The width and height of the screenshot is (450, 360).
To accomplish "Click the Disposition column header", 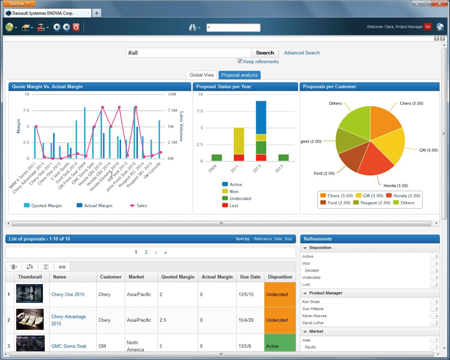I will (x=280, y=277).
